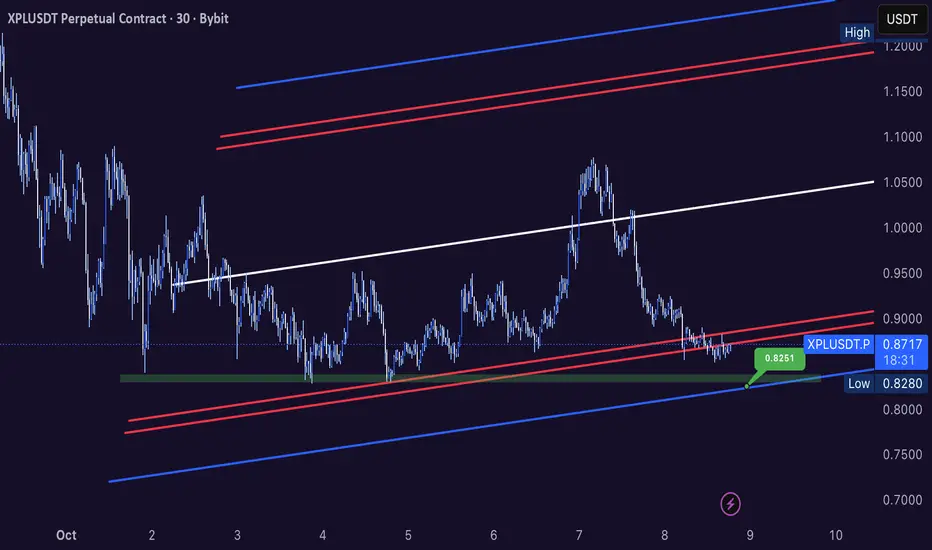
Task: Click date 9 on the time axis
Action: pos(750,535)
